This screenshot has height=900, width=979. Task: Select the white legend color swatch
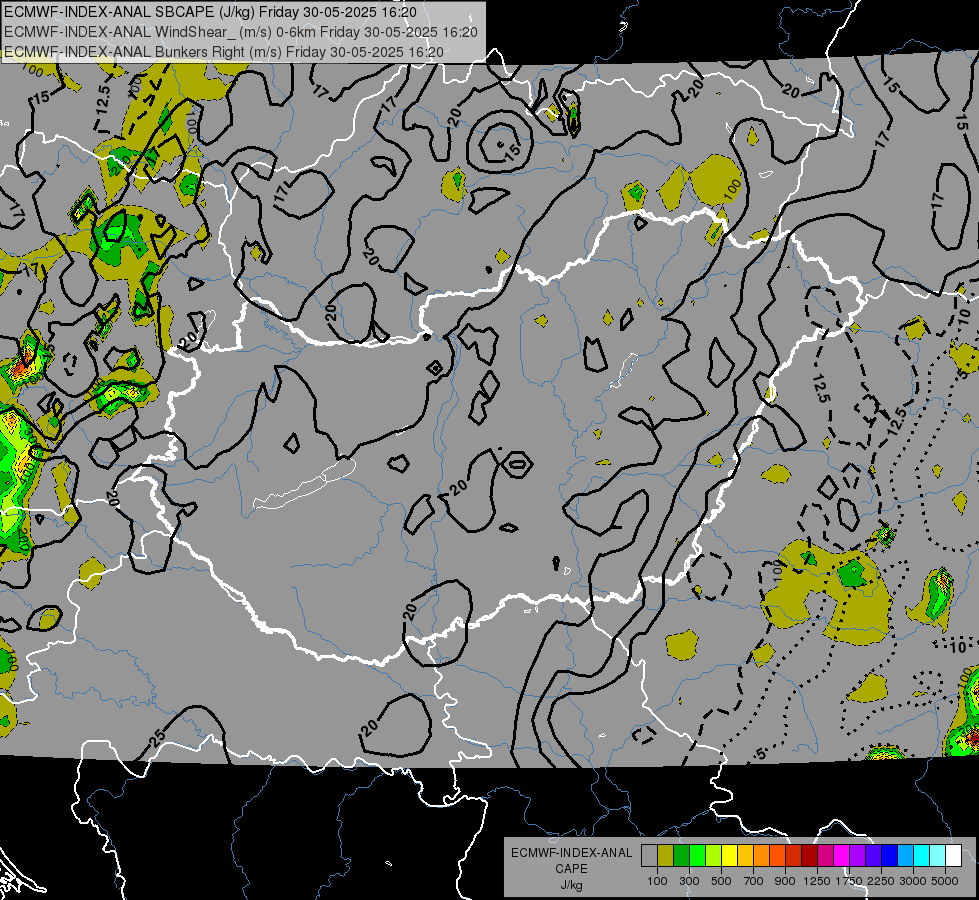click(953, 856)
